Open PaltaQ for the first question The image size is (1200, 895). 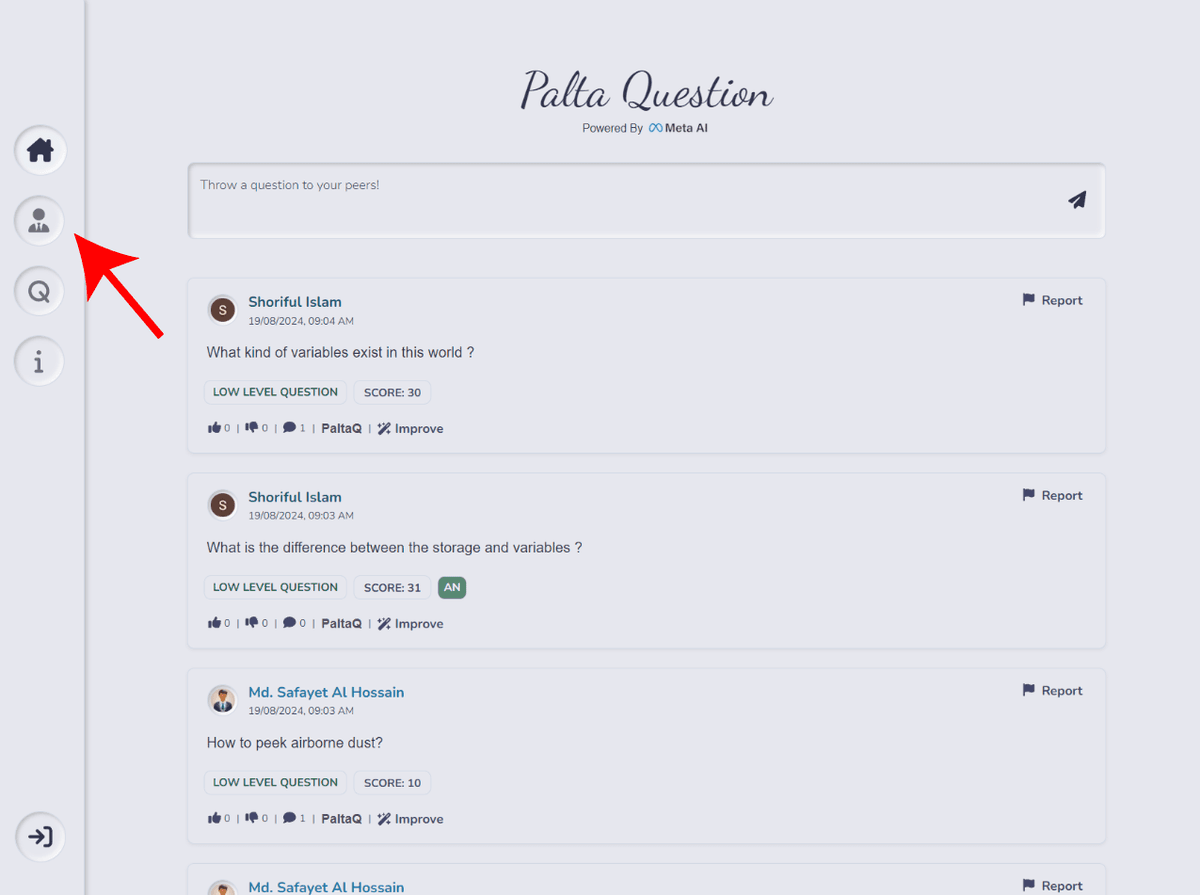tap(341, 428)
